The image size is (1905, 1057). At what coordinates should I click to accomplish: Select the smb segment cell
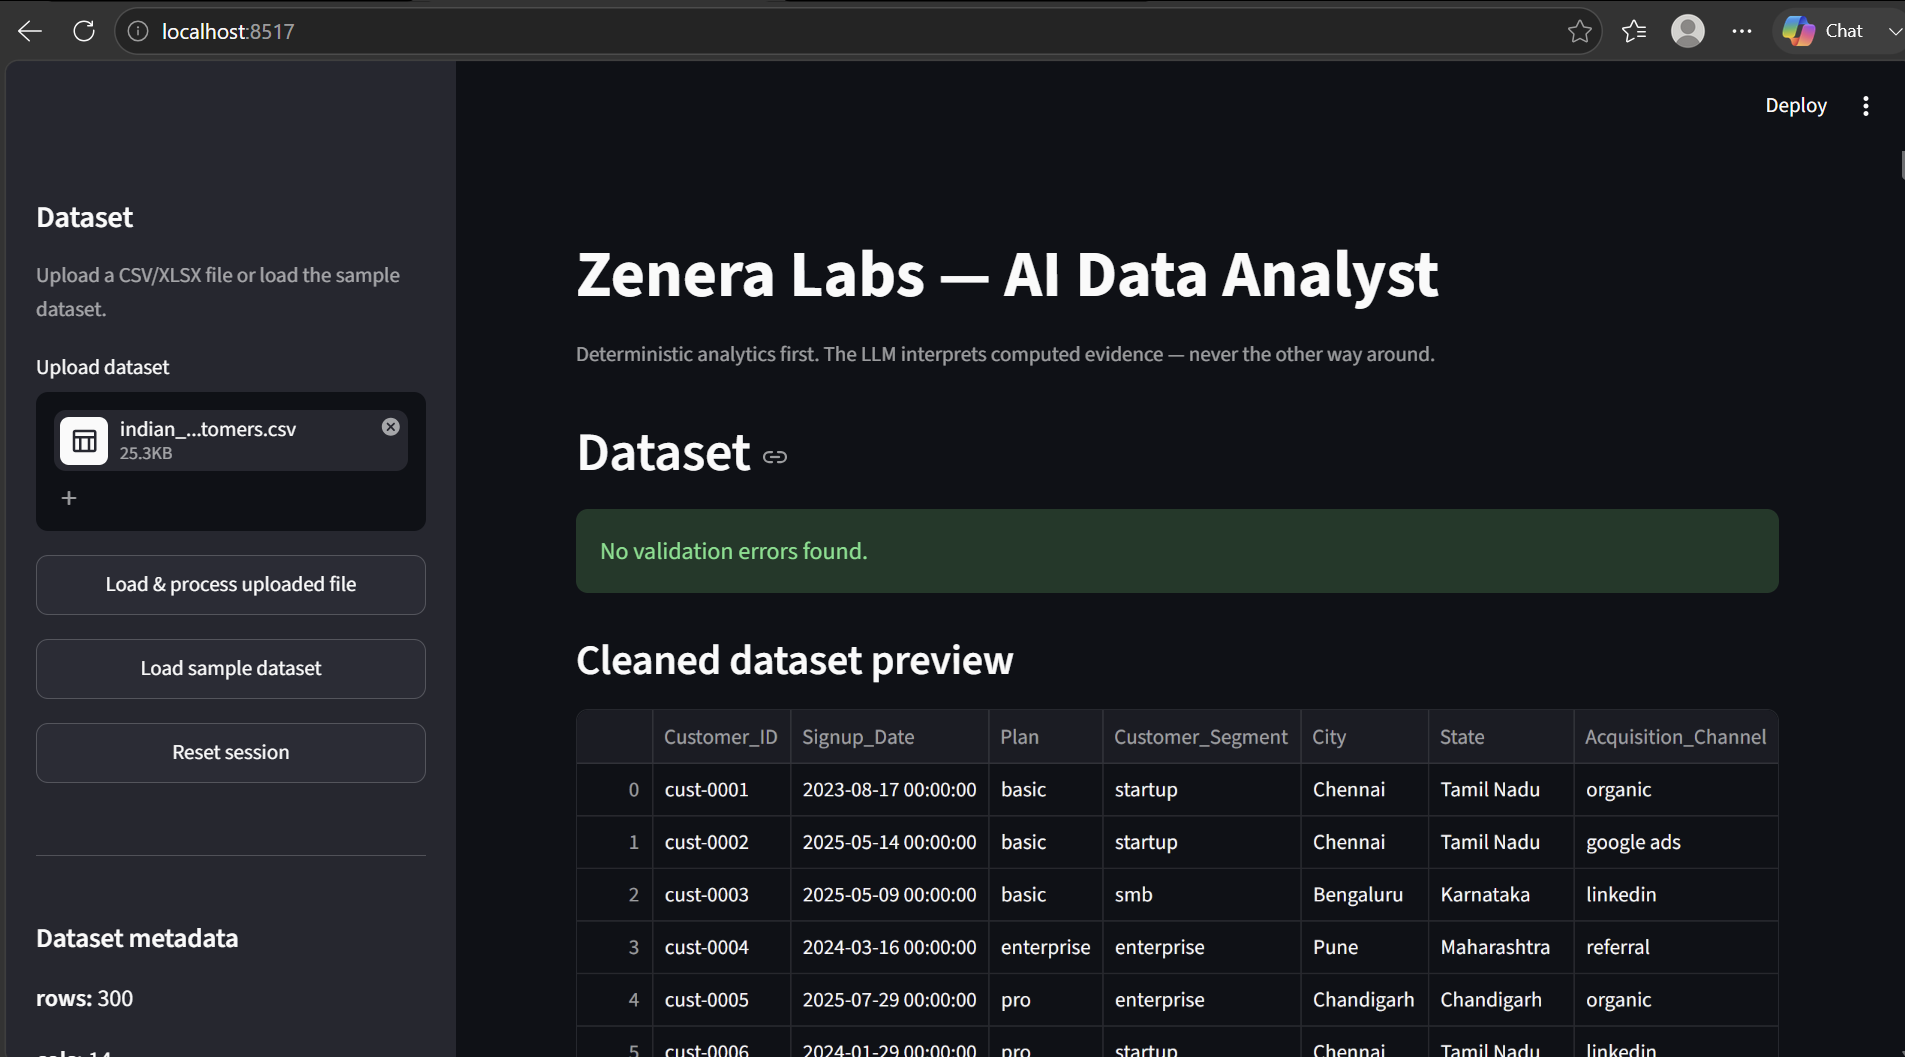tap(1201, 895)
